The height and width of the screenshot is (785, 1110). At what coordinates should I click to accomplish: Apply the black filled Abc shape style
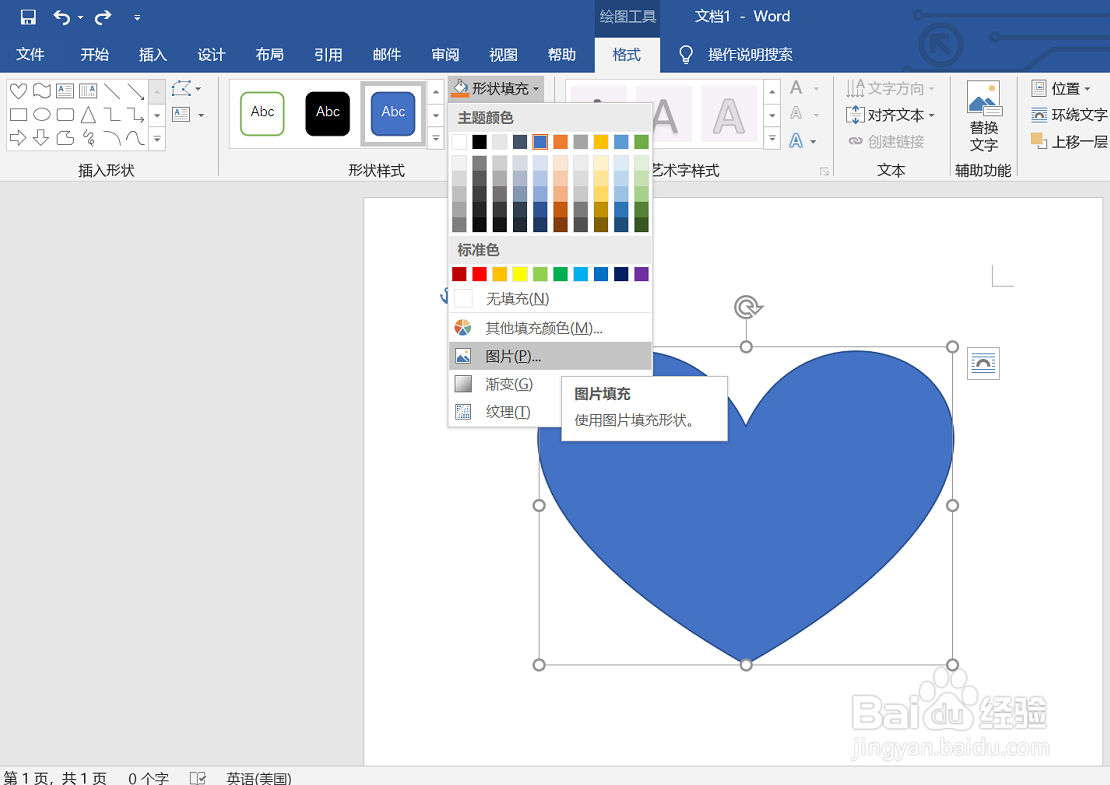328,113
